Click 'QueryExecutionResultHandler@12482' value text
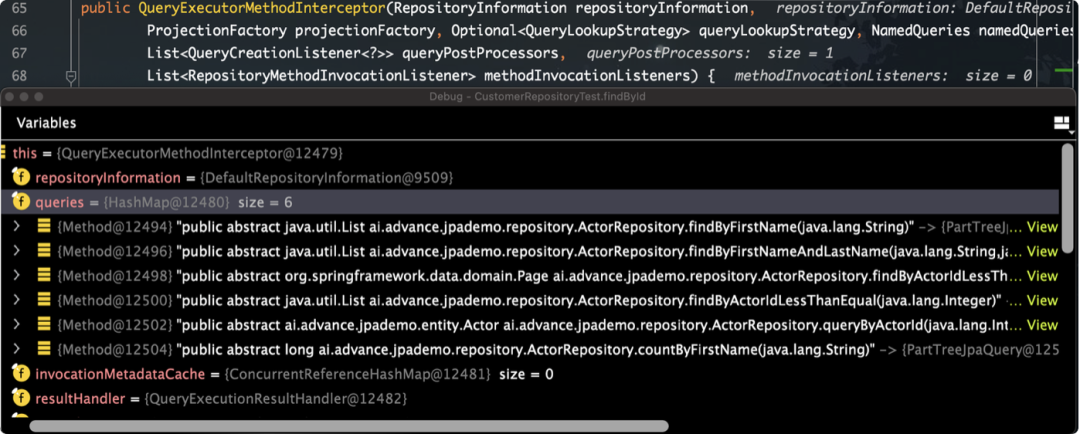Screen dimensions: 1080x434 point(275,399)
